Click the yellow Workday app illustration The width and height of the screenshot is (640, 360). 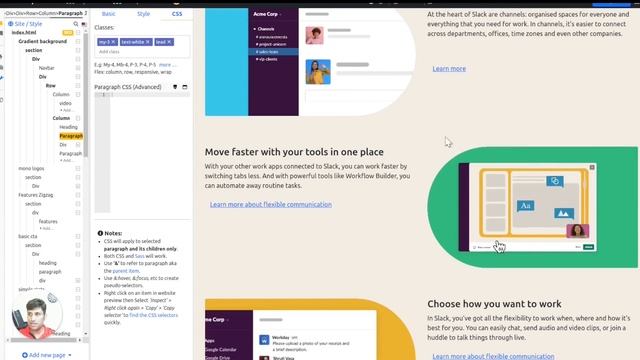(x=310, y=329)
